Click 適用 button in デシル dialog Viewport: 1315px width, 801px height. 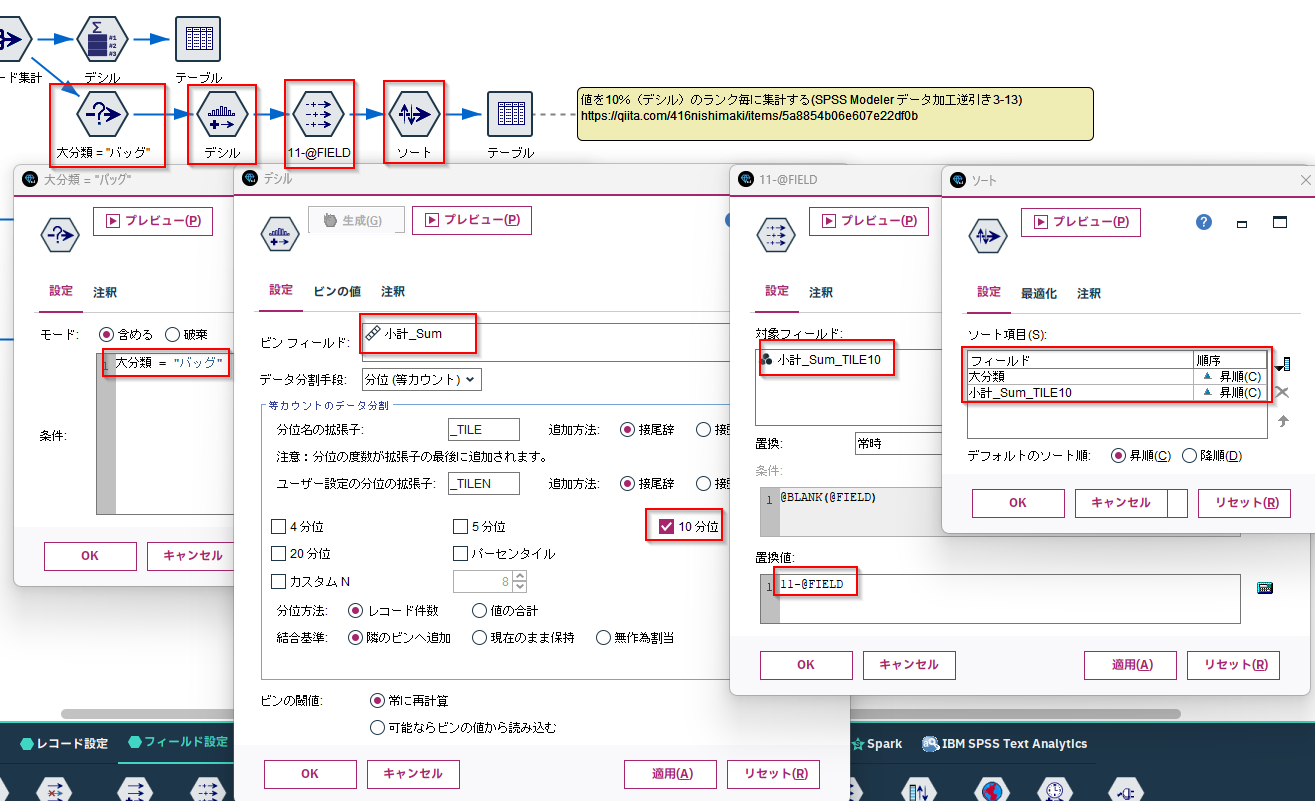(670, 773)
